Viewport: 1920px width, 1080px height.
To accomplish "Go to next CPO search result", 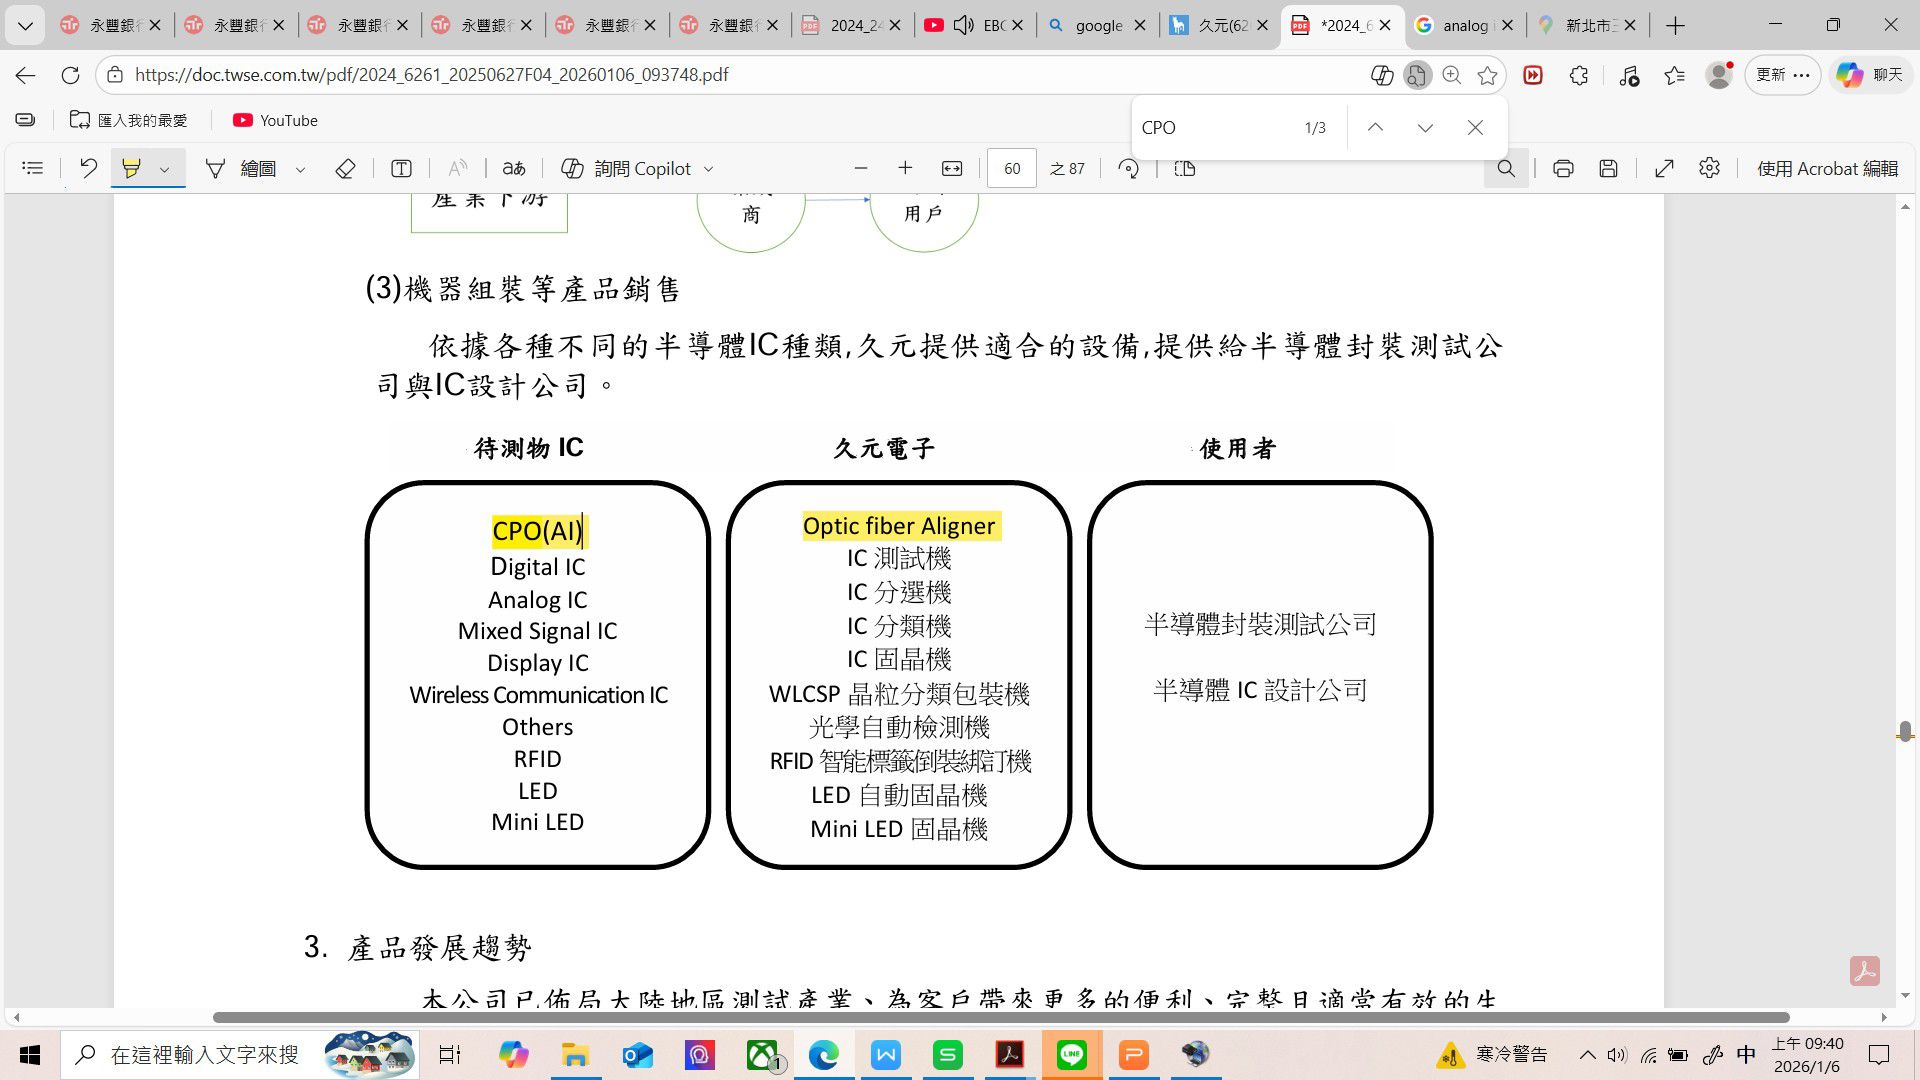I will click(x=1425, y=127).
